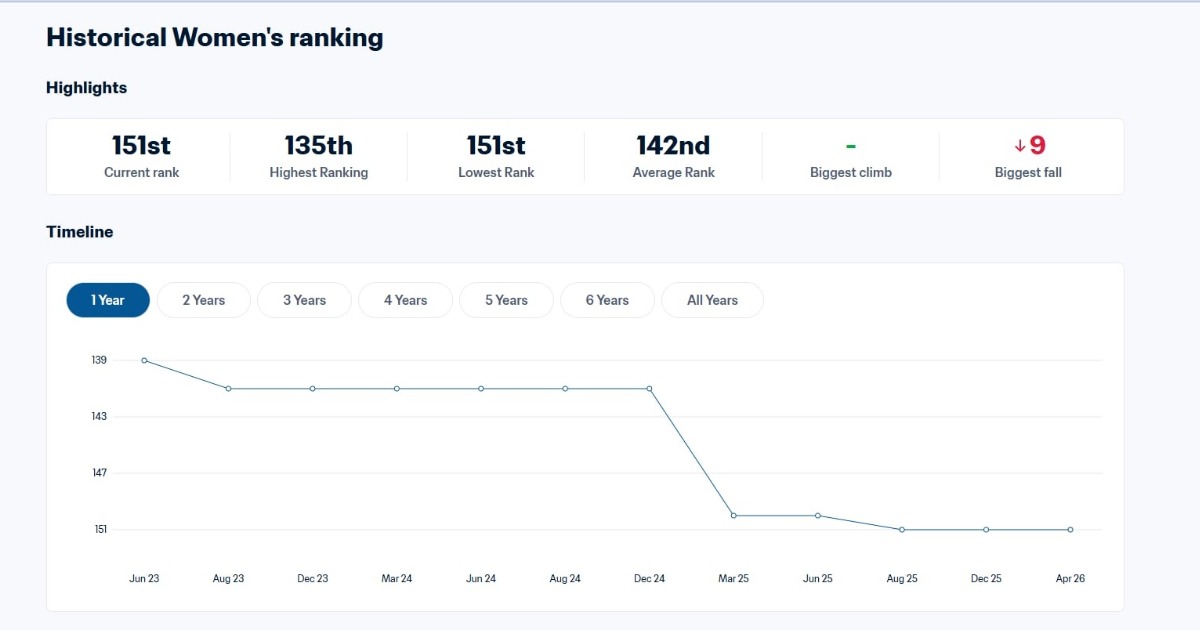This screenshot has width=1200, height=630.
Task: Switch the chart to 5 Years
Action: click(x=506, y=300)
